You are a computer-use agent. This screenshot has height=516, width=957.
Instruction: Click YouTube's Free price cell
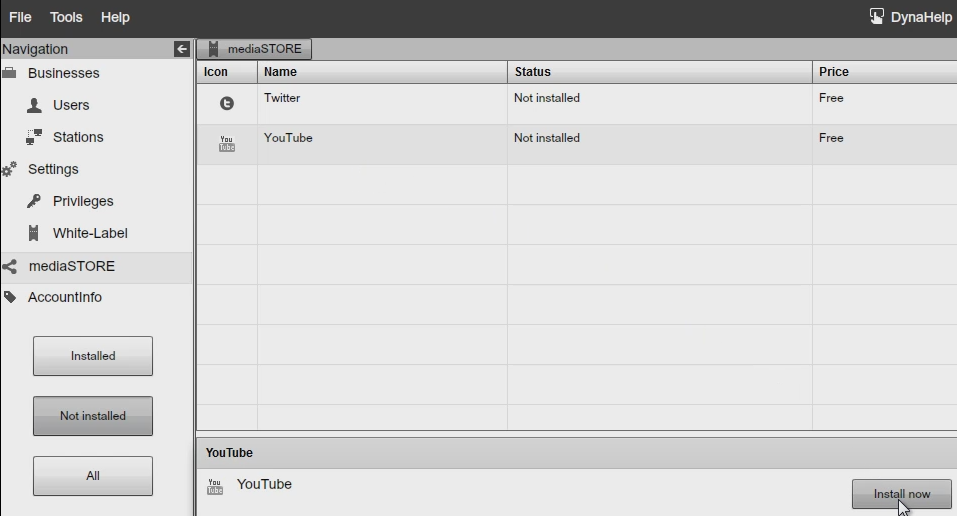pyautogui.click(x=884, y=145)
